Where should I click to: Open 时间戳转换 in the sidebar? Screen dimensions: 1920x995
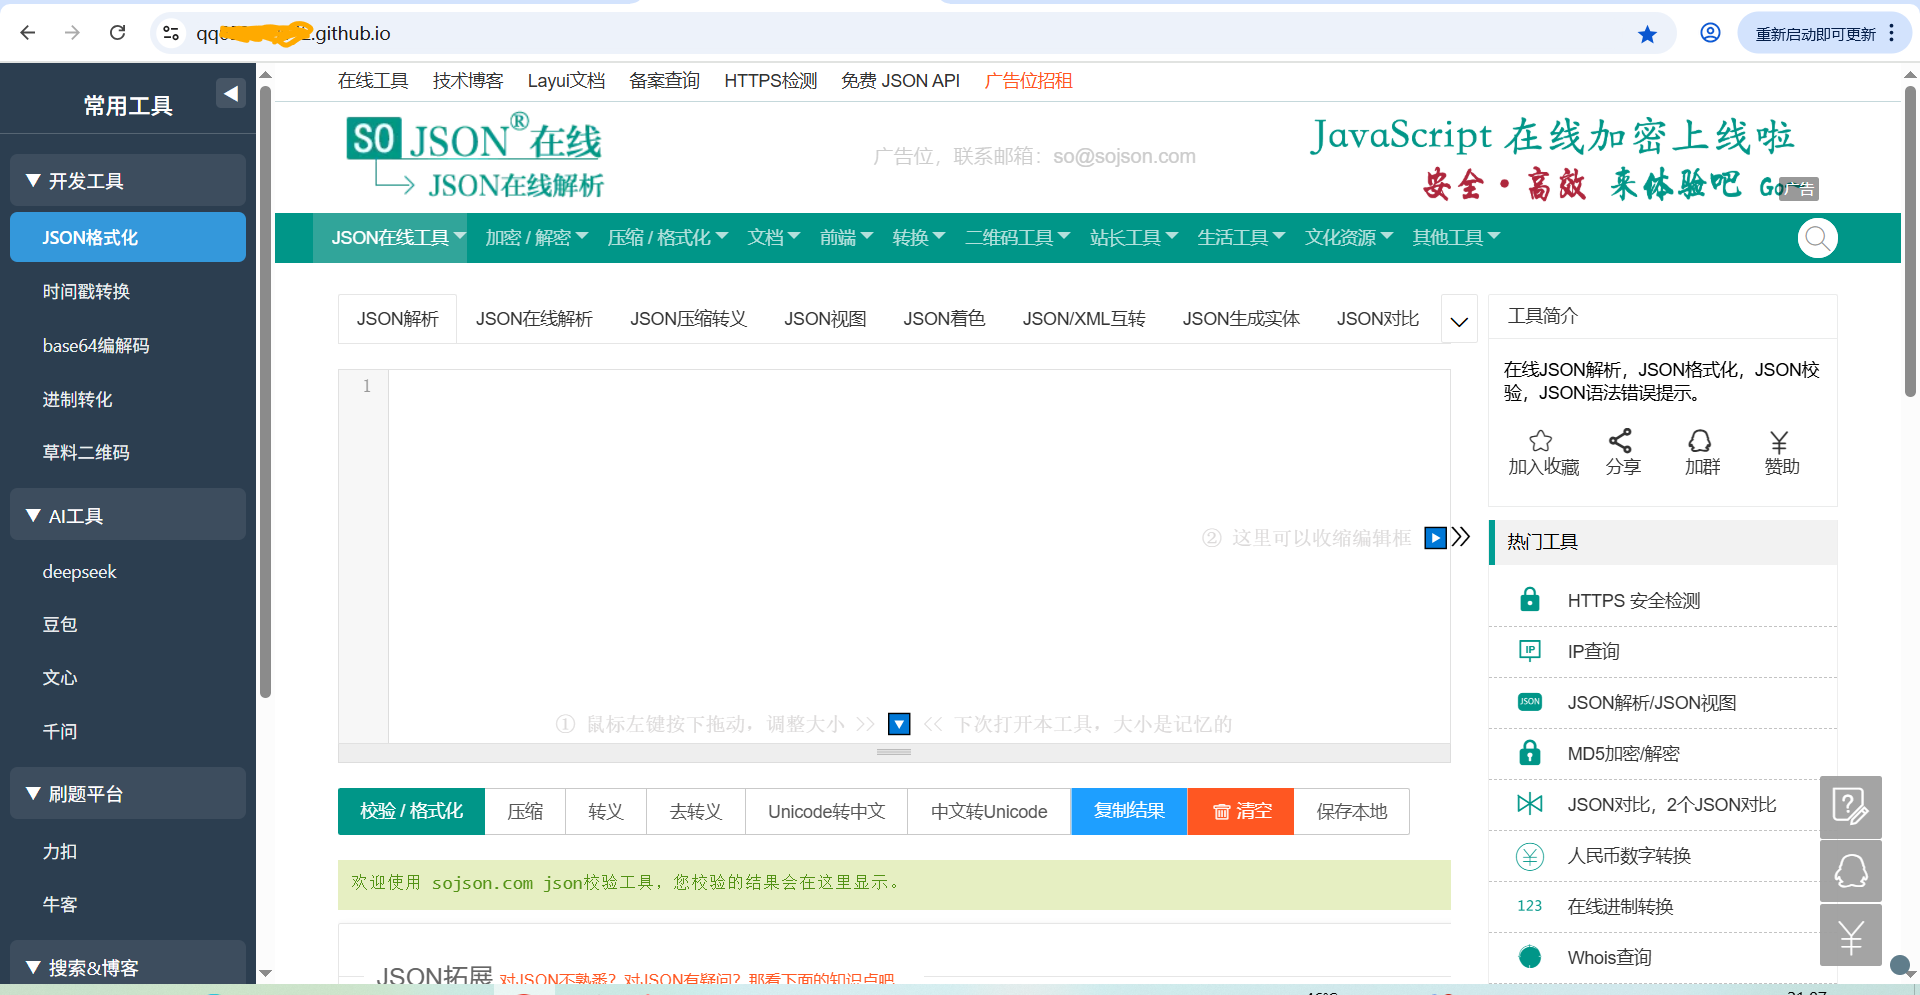tap(86, 291)
